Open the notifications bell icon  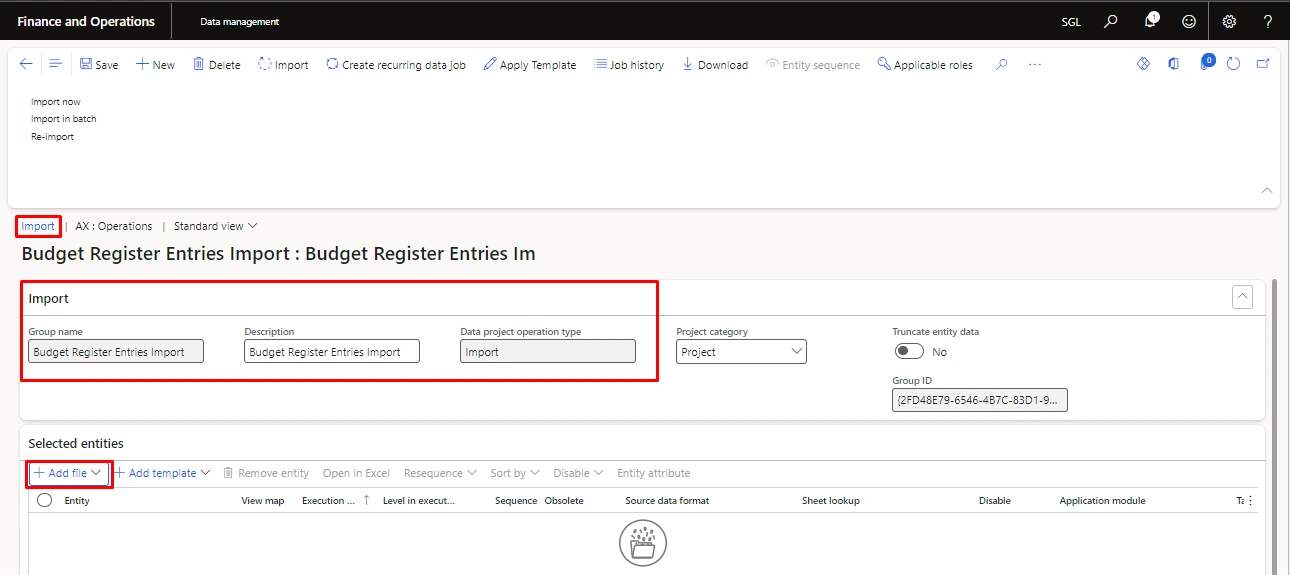[1151, 21]
